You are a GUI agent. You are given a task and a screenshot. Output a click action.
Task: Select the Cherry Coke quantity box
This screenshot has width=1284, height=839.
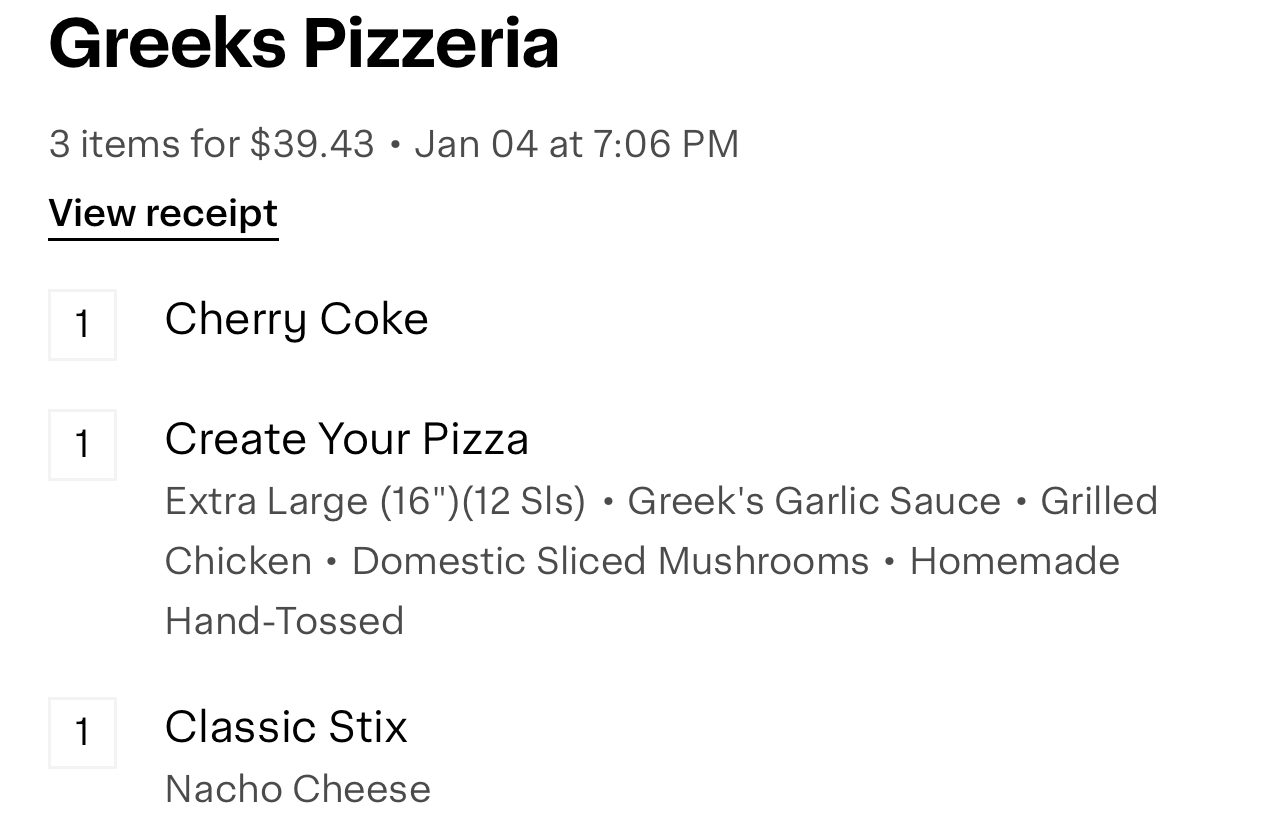coord(82,324)
